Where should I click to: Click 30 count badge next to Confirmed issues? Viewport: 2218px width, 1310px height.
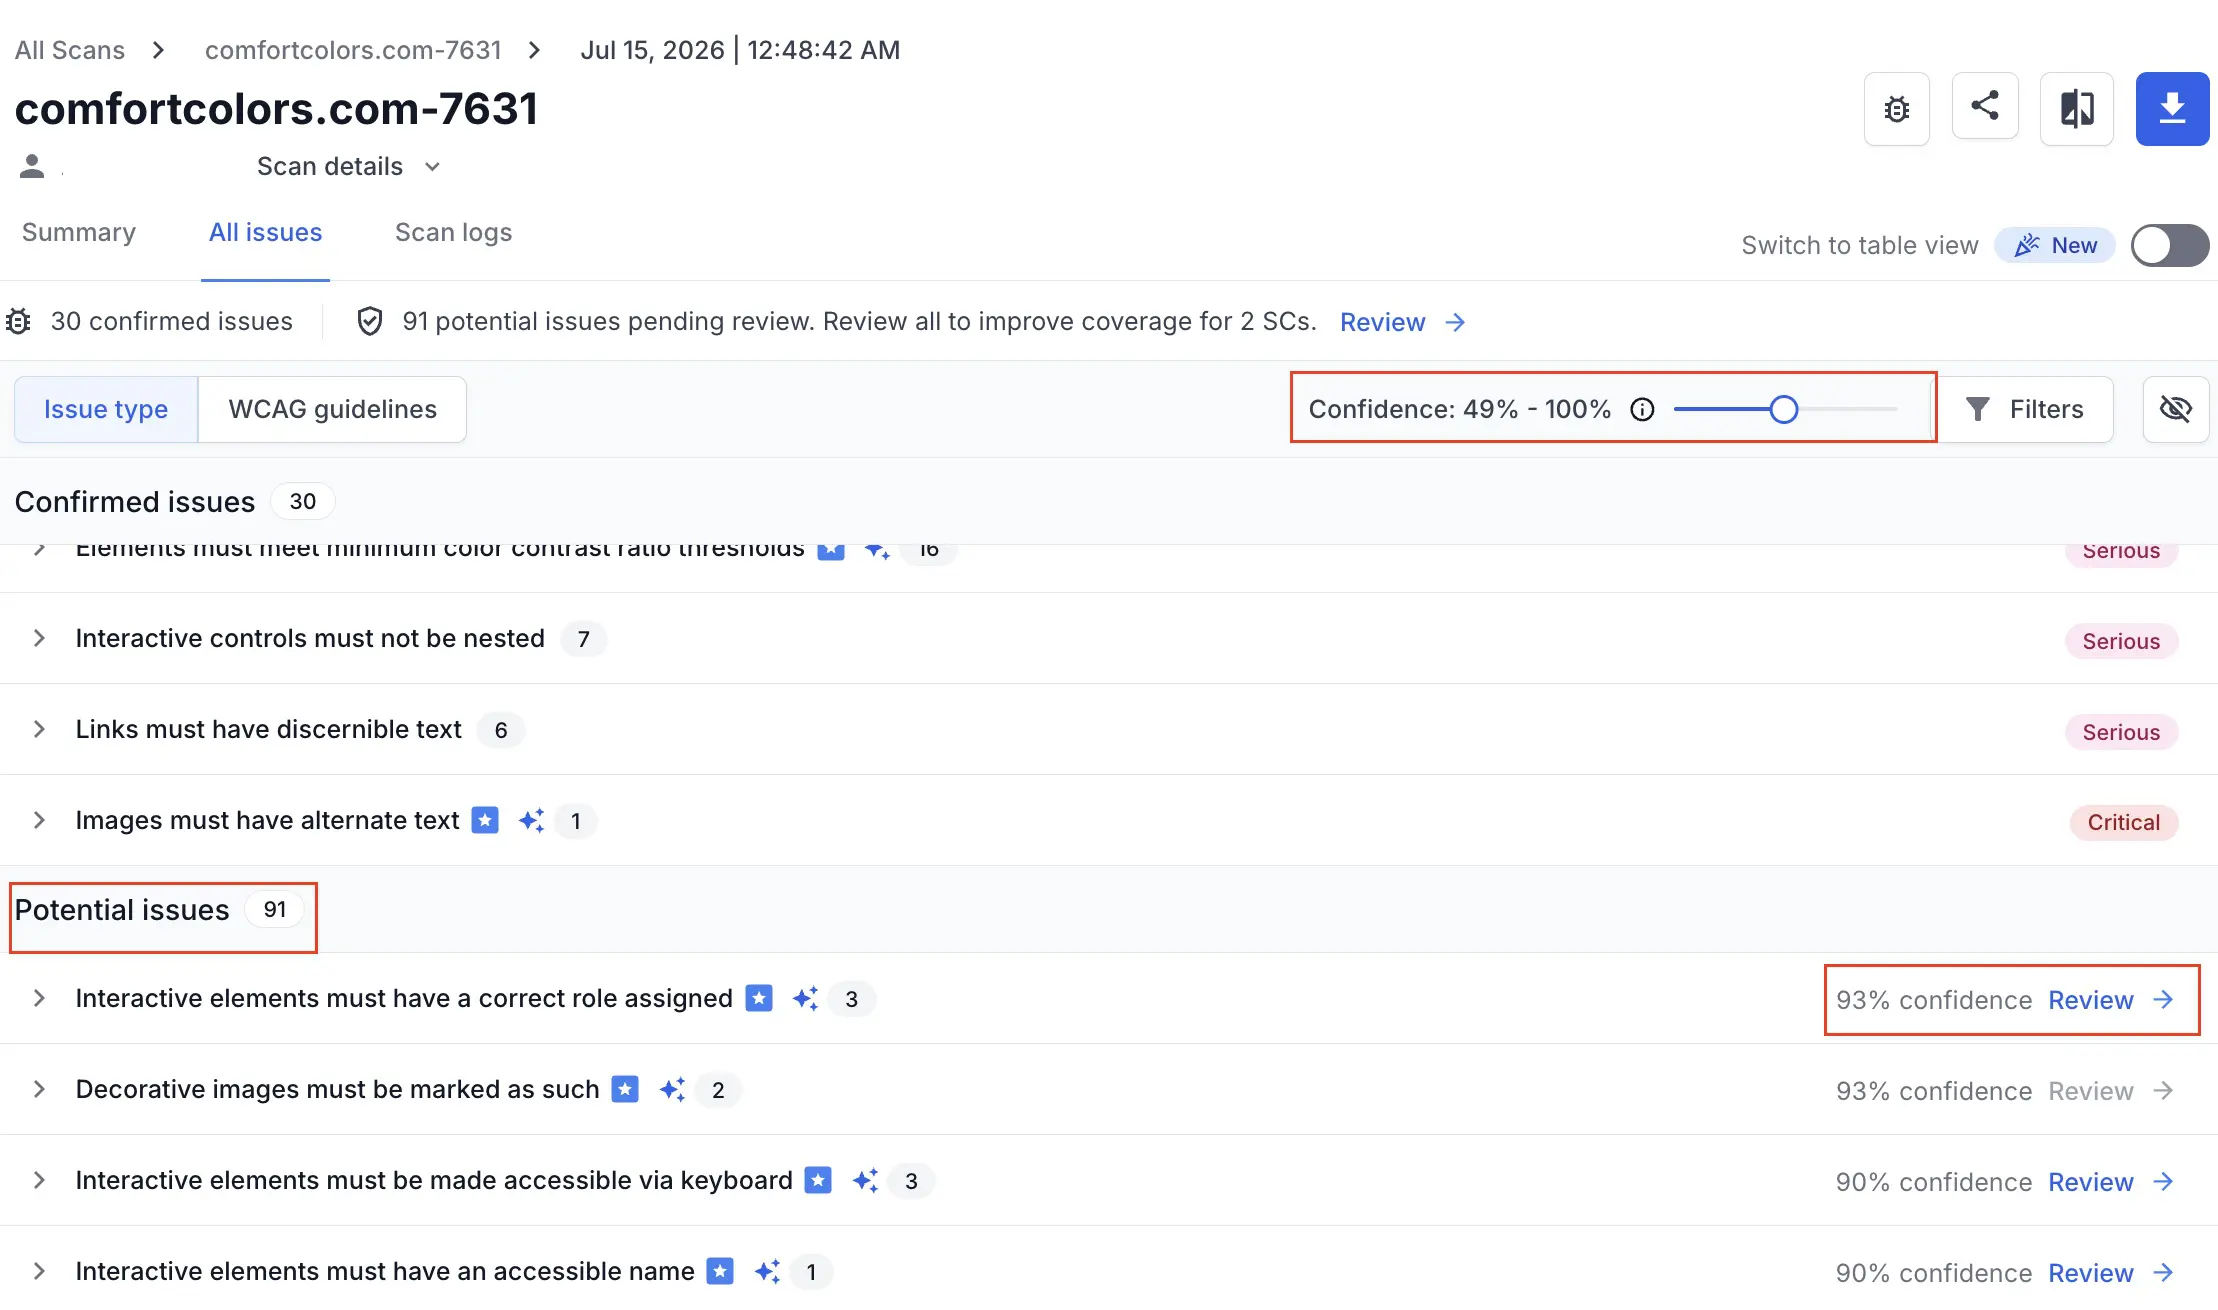click(303, 501)
